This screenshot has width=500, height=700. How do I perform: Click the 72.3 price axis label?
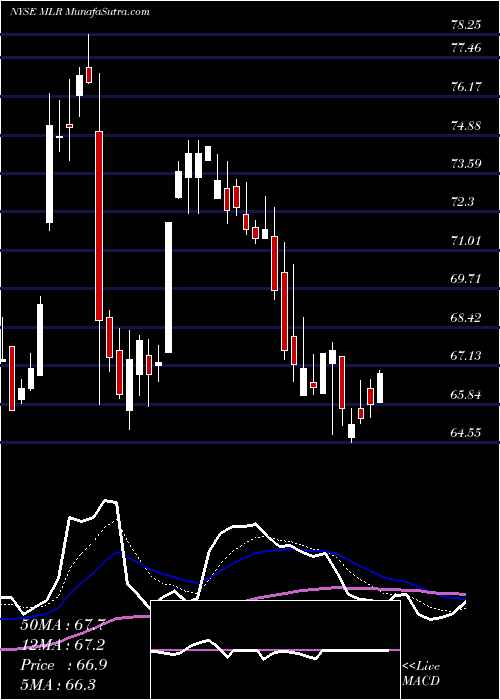(x=462, y=202)
